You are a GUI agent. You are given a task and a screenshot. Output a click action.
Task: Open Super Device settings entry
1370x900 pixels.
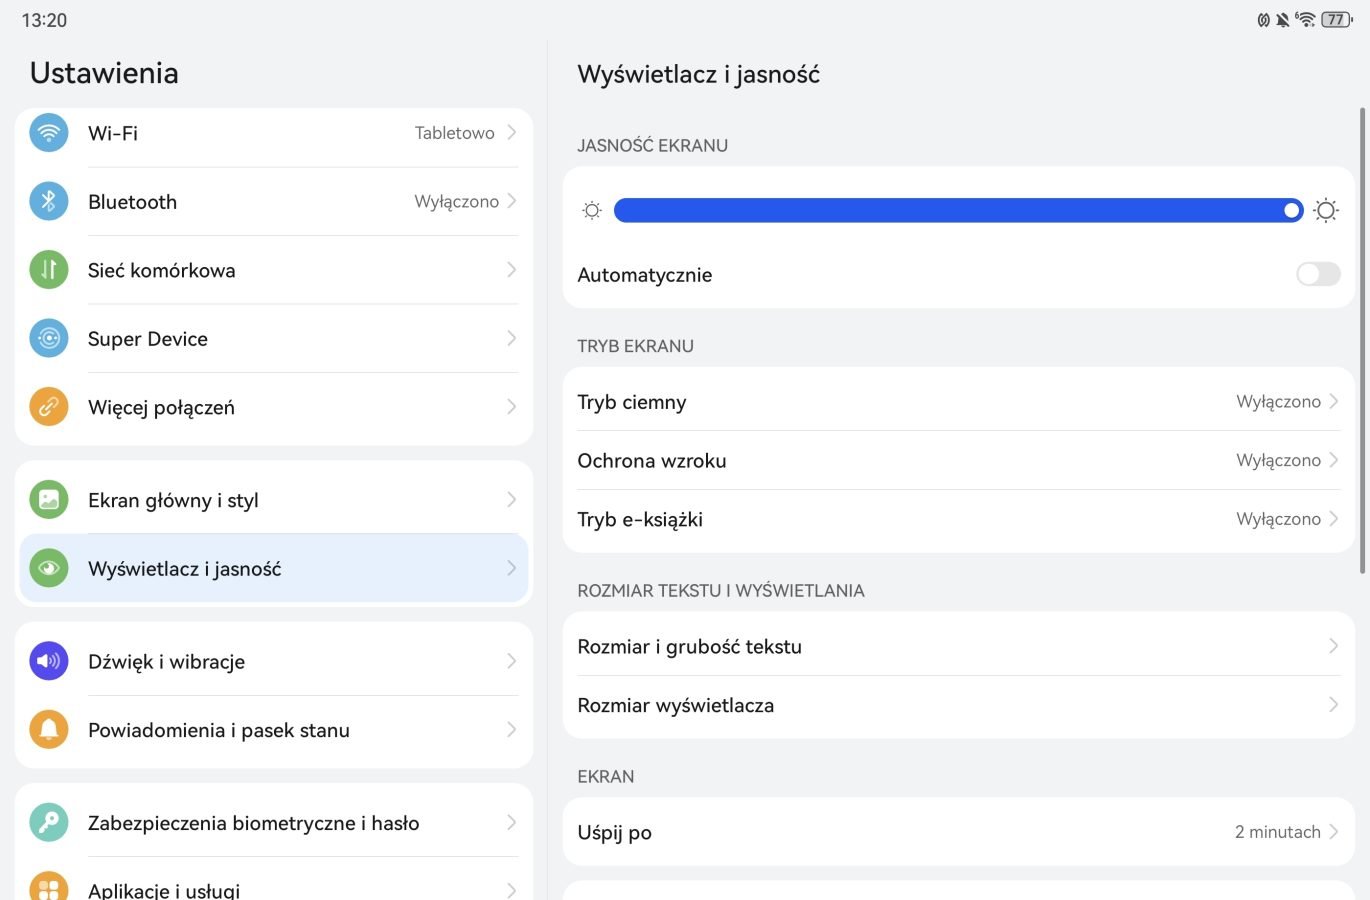274,338
